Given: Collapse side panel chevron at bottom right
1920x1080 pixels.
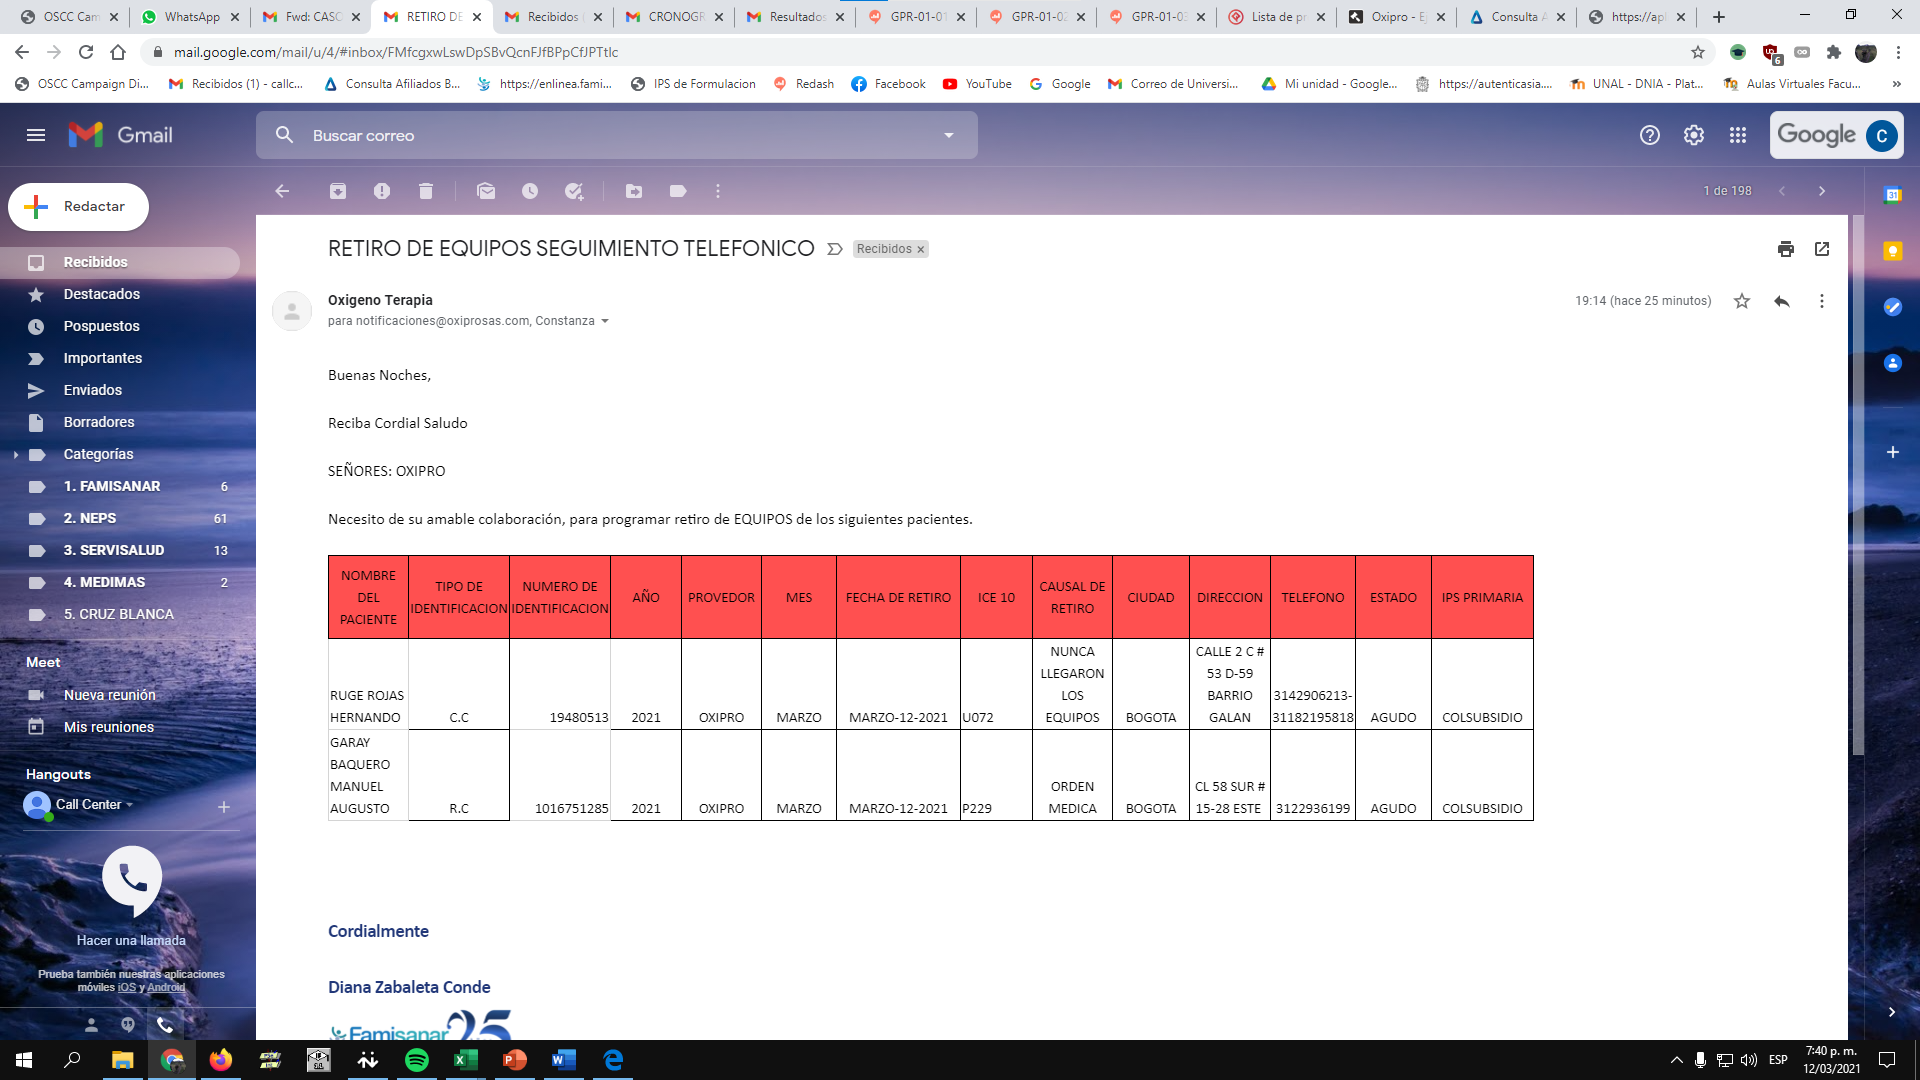Looking at the screenshot, I should pyautogui.click(x=1891, y=1012).
